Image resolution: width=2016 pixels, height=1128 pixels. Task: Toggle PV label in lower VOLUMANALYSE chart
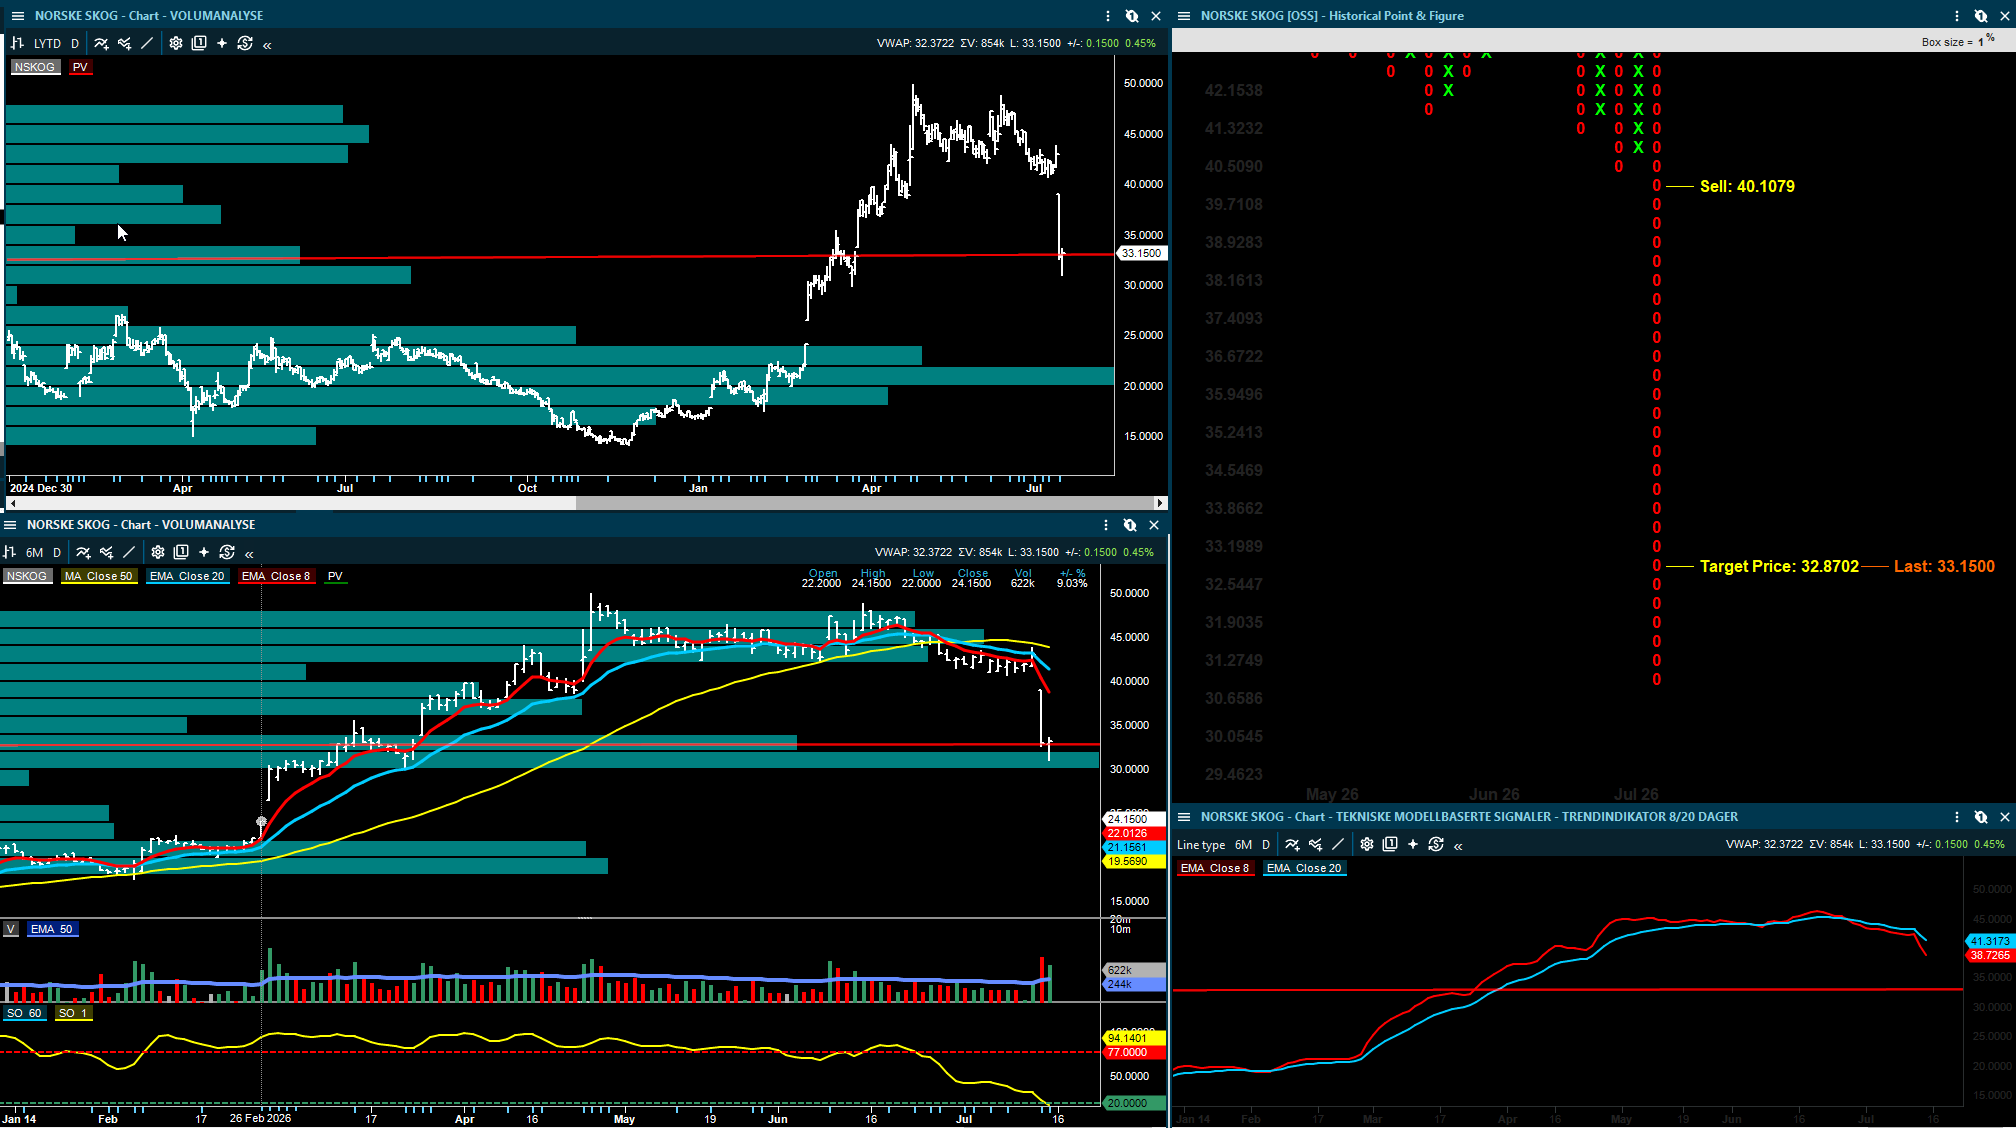click(x=336, y=576)
